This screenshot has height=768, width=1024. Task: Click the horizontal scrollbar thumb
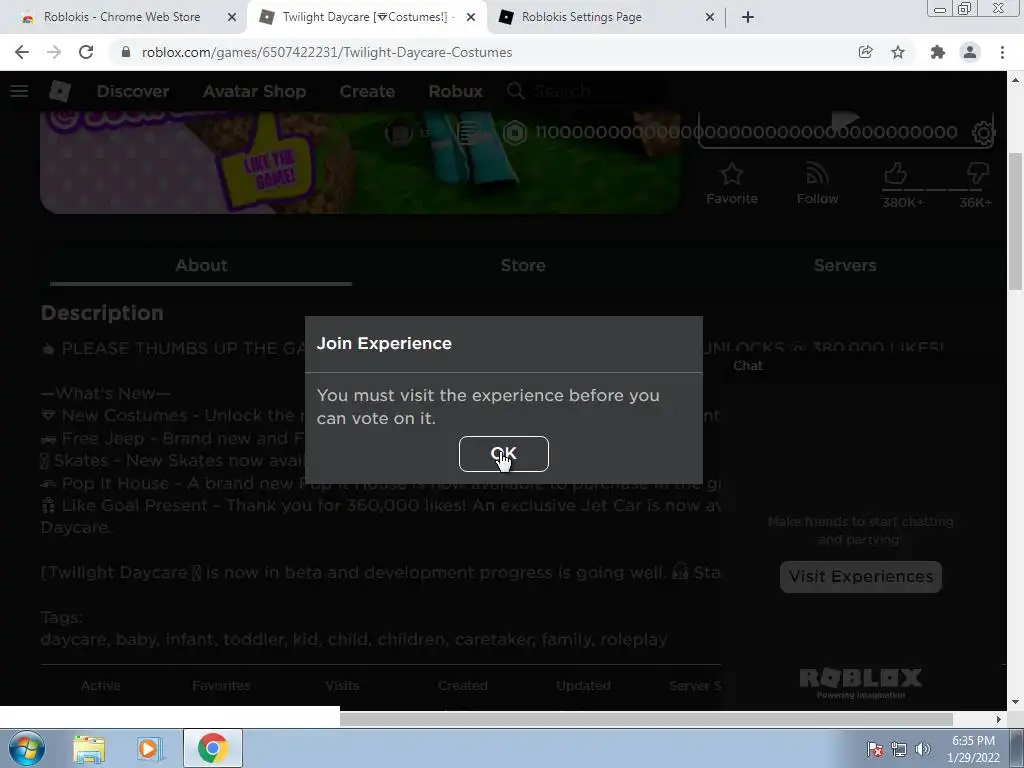click(x=646, y=719)
